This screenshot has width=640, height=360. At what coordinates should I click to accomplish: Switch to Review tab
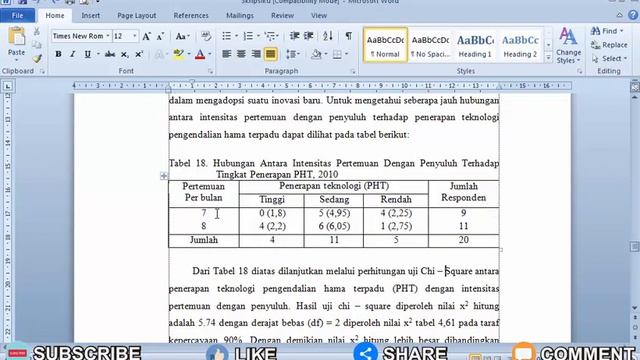(282, 16)
